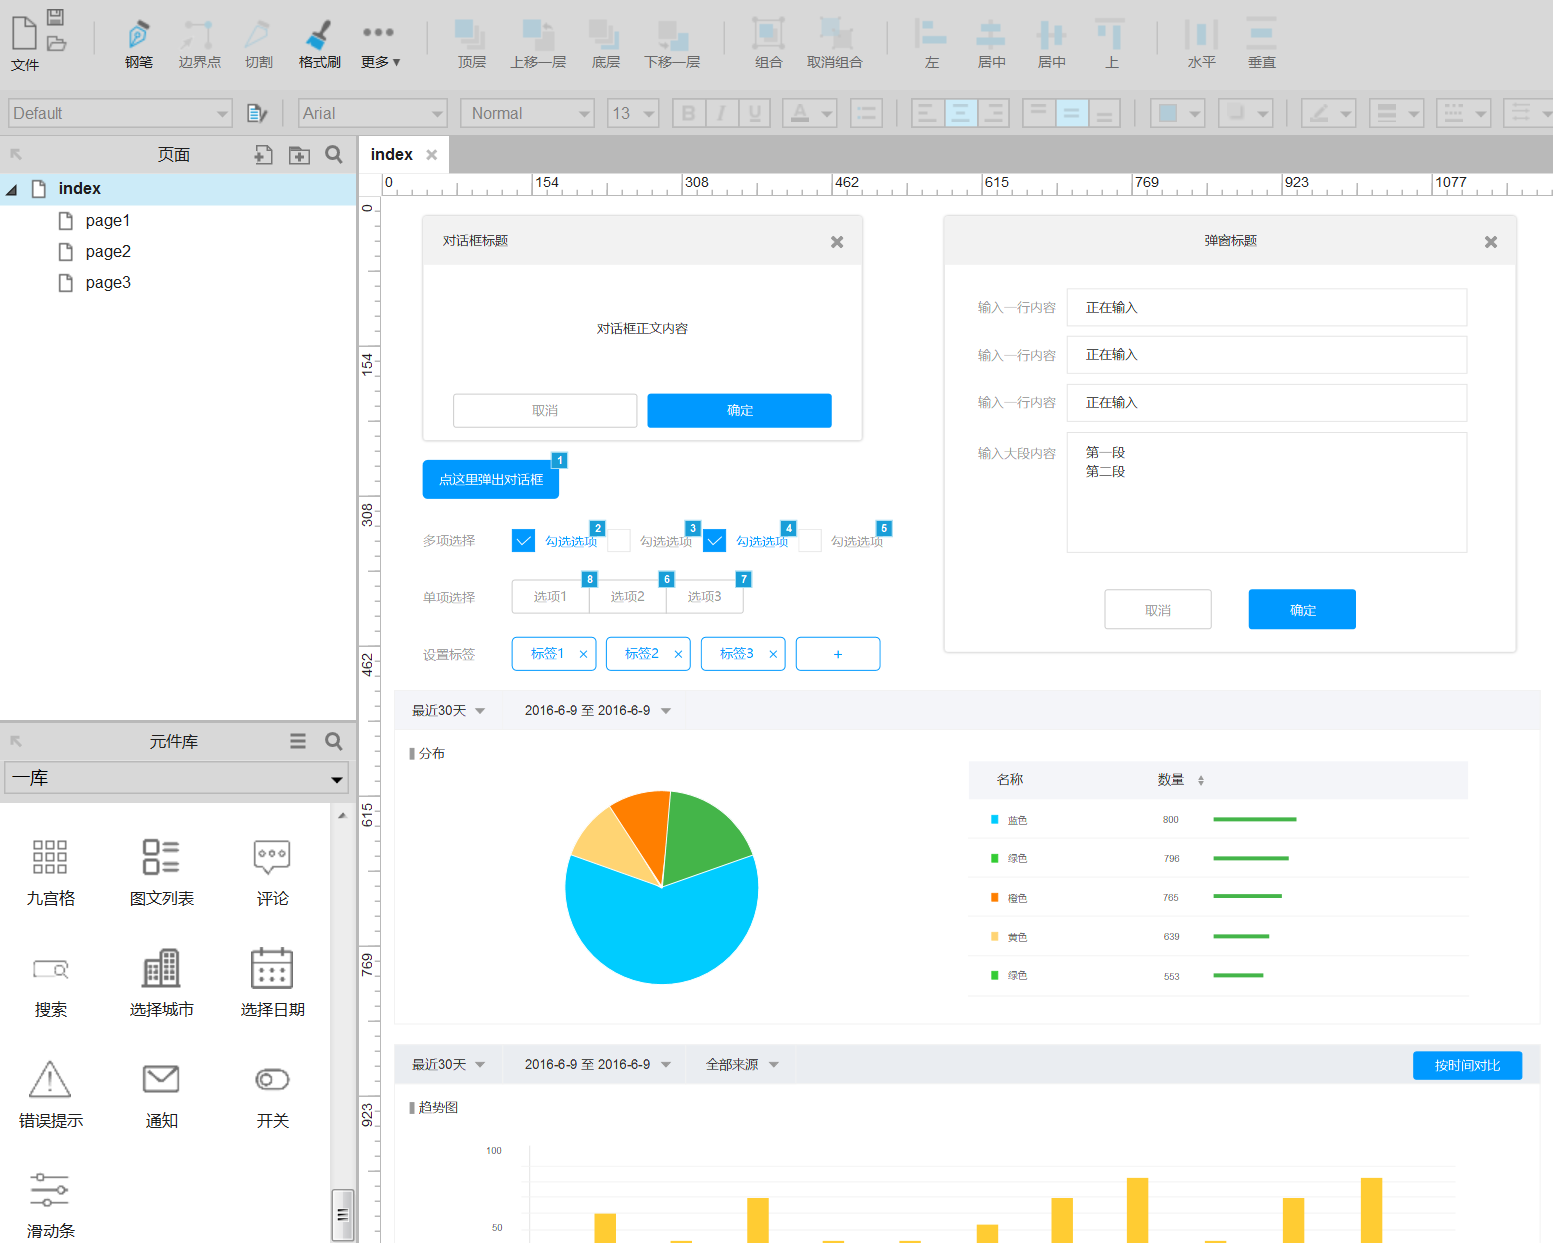
Task: Click the 按时间对比 button
Action: pyautogui.click(x=1467, y=1065)
